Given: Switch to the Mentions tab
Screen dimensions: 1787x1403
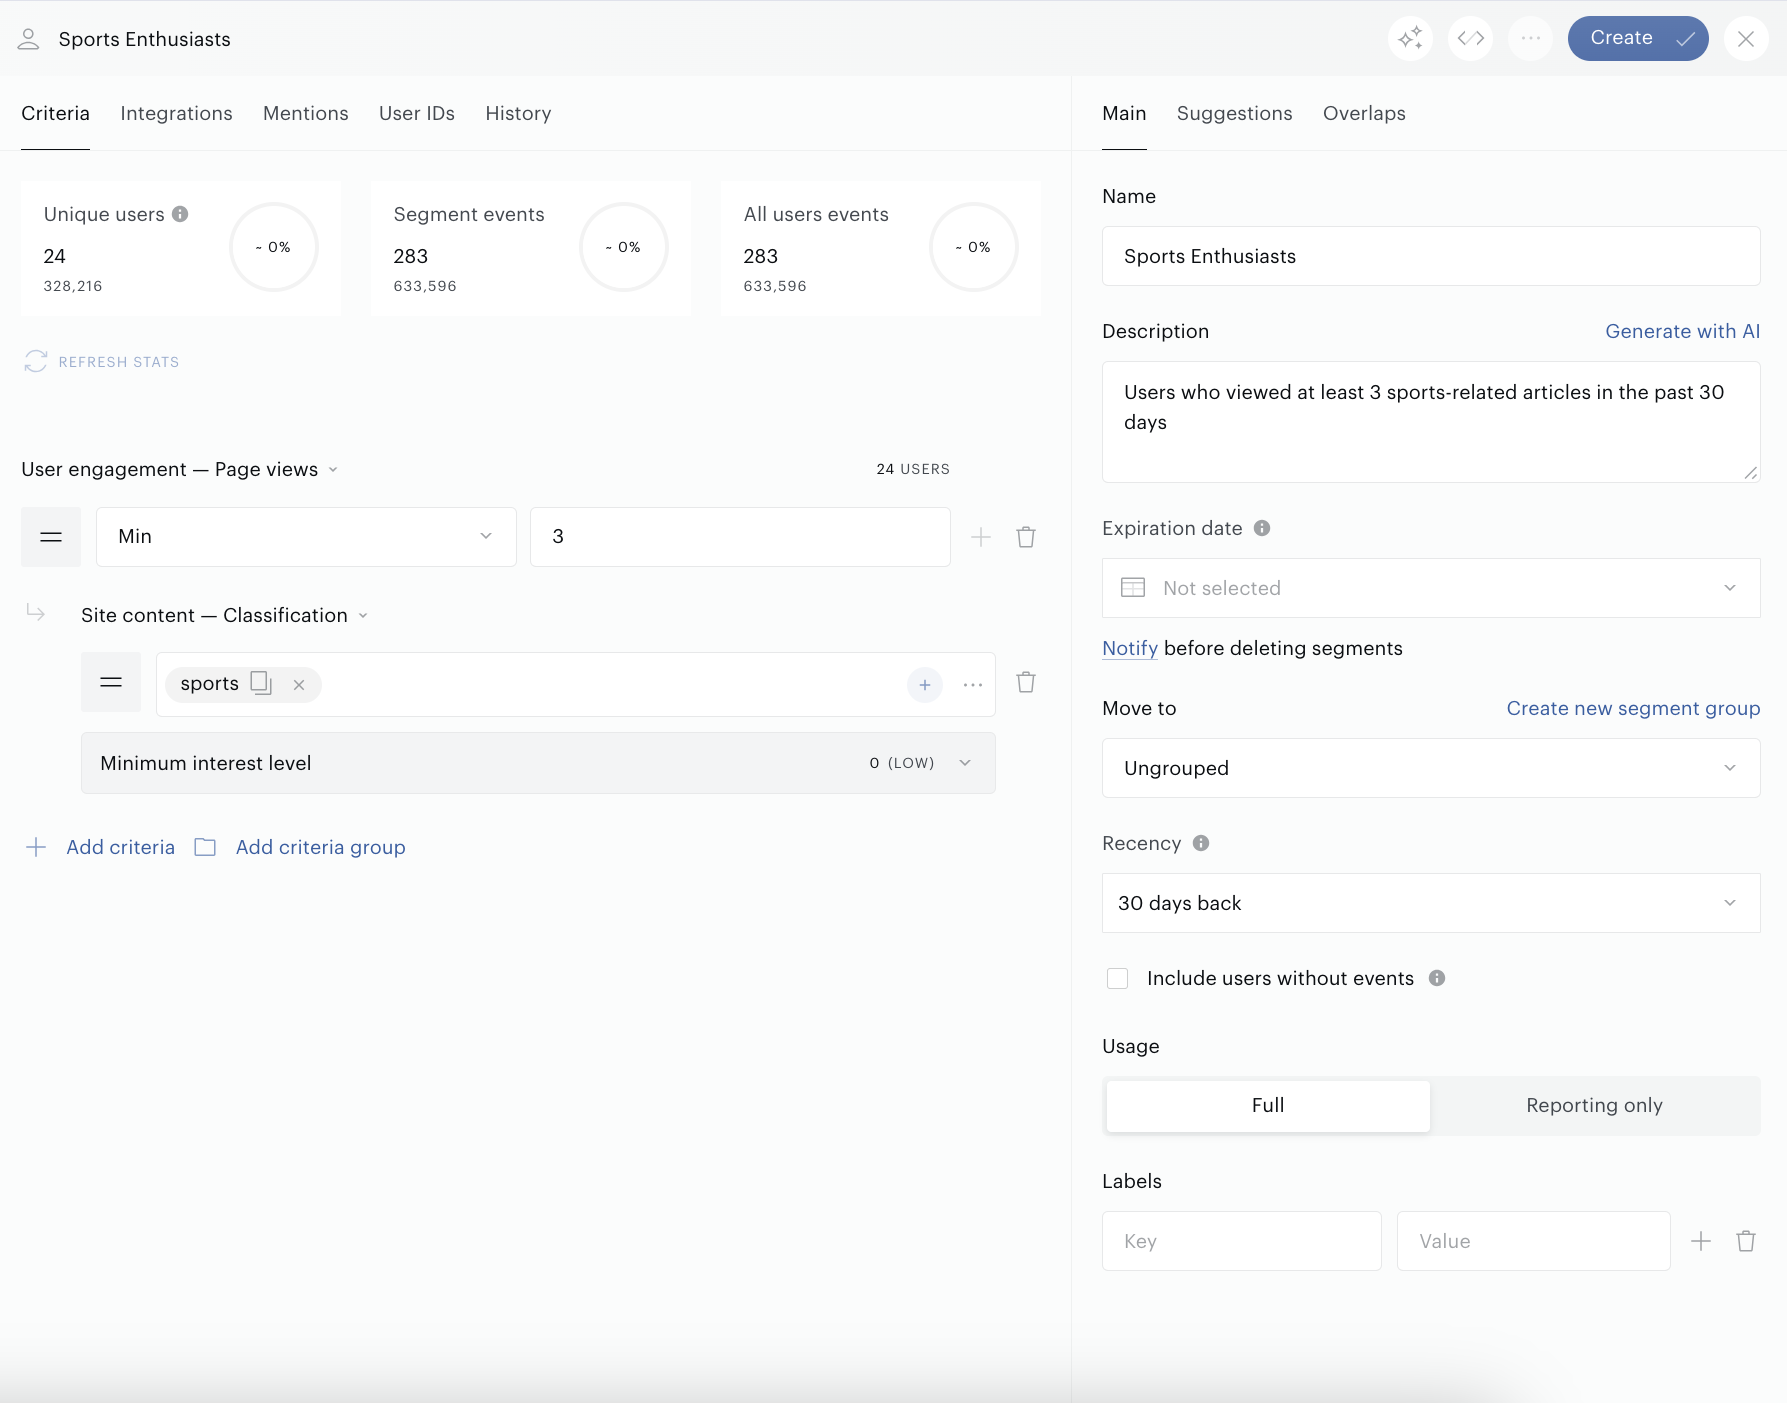Looking at the screenshot, I should 306,113.
